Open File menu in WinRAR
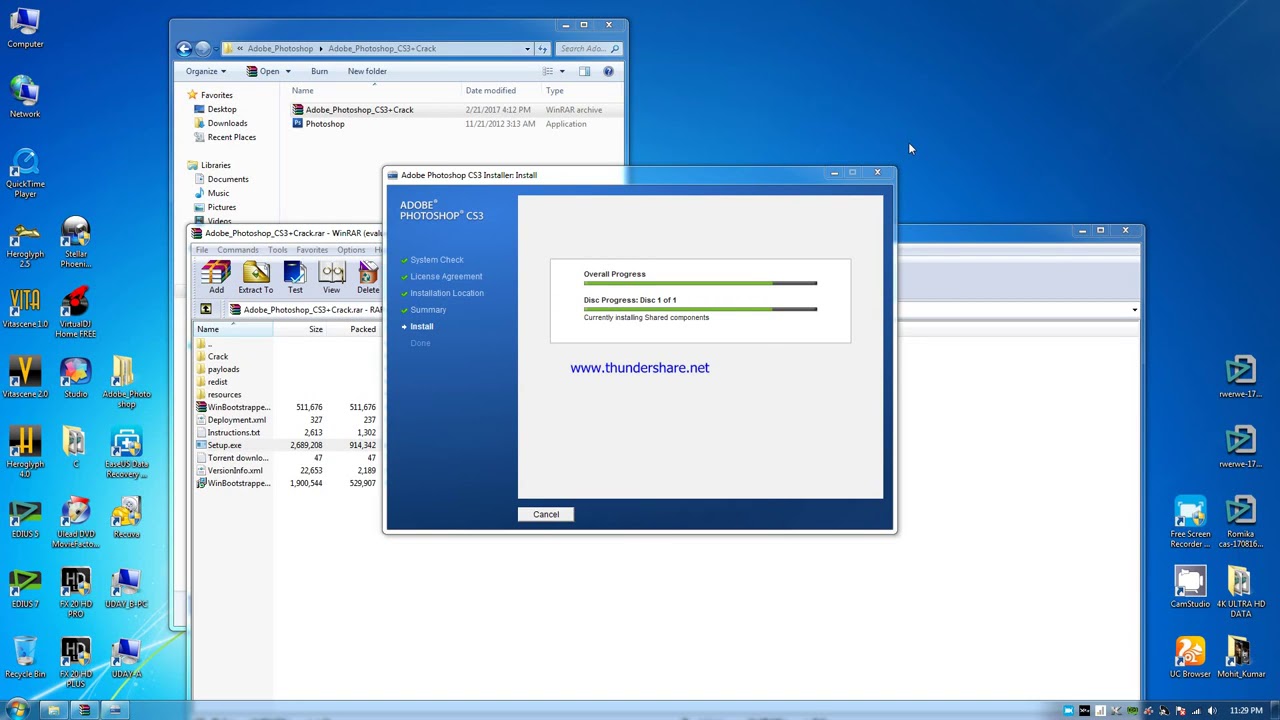 click(202, 250)
